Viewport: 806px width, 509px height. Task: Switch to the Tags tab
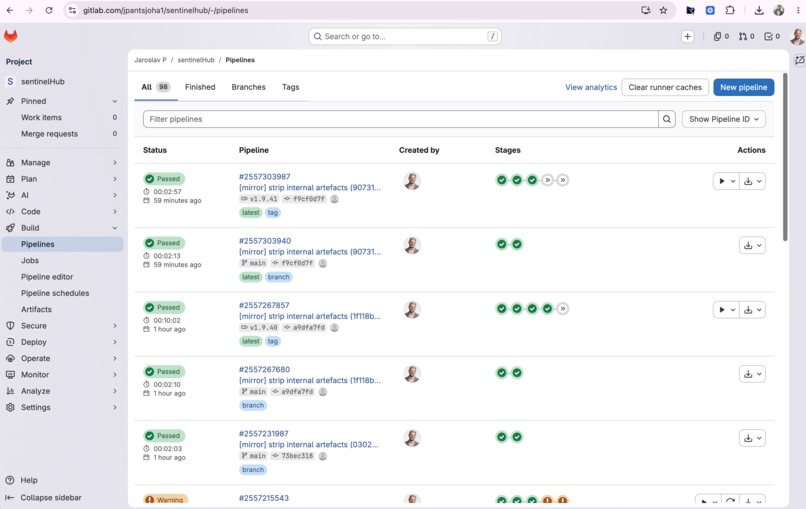pos(290,87)
